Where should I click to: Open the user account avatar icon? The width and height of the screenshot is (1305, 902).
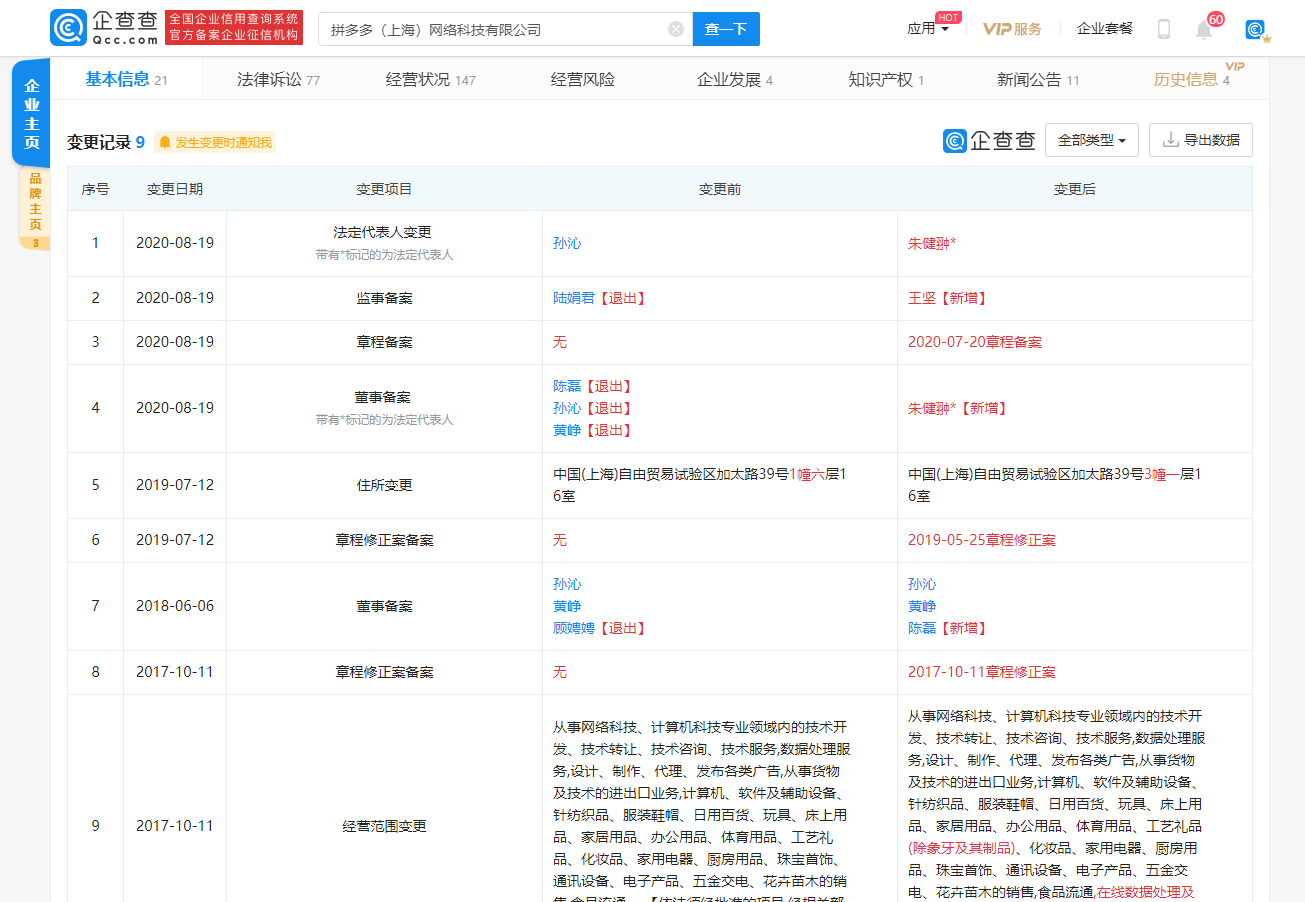pyautogui.click(x=1256, y=30)
